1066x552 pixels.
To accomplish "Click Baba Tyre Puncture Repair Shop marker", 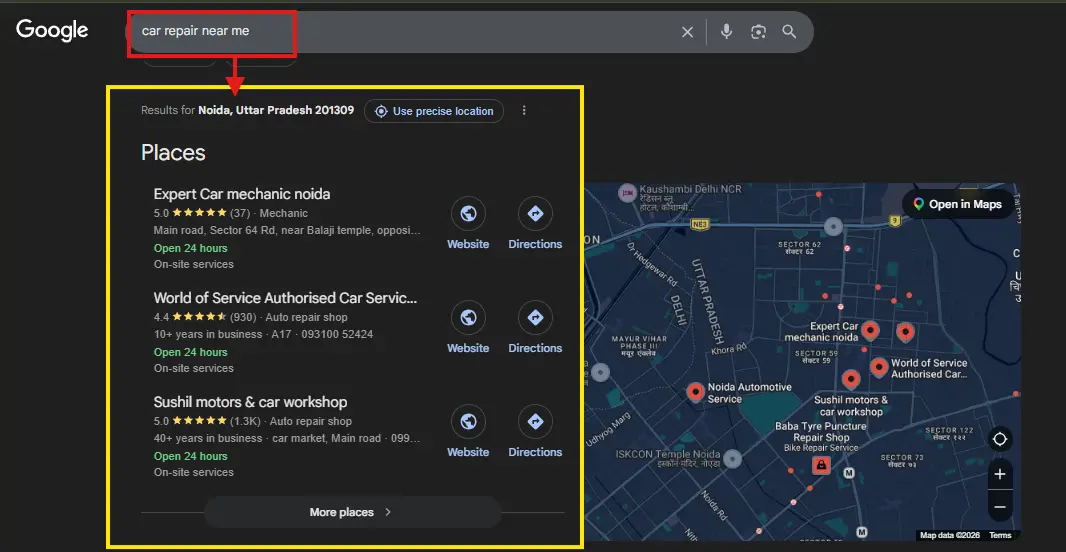I will pyautogui.click(x=821, y=465).
